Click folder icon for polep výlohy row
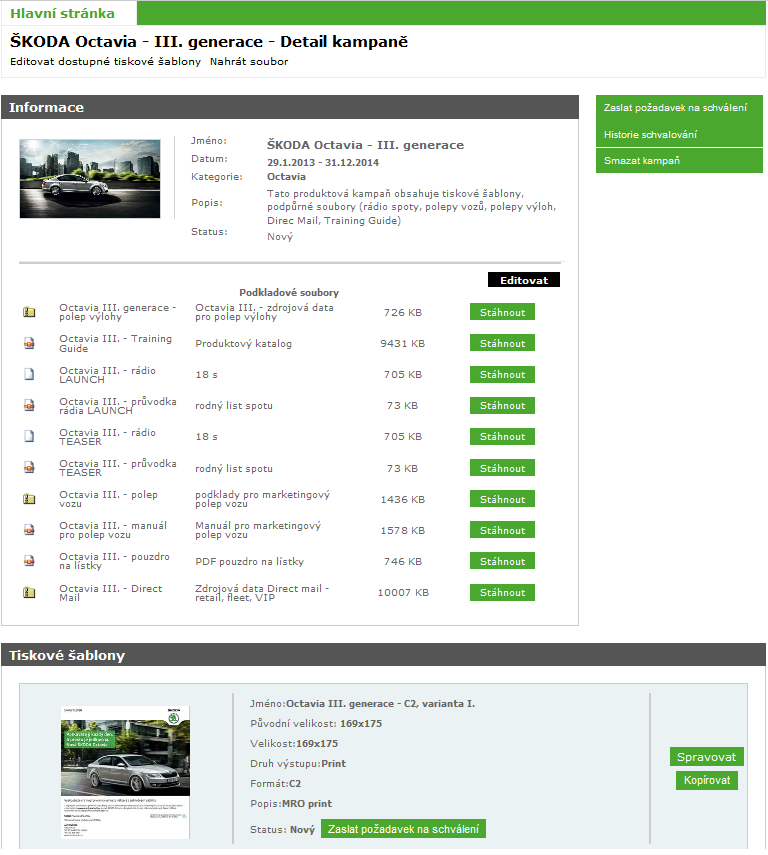Viewport: 768px width, 855px height. pos(29,312)
